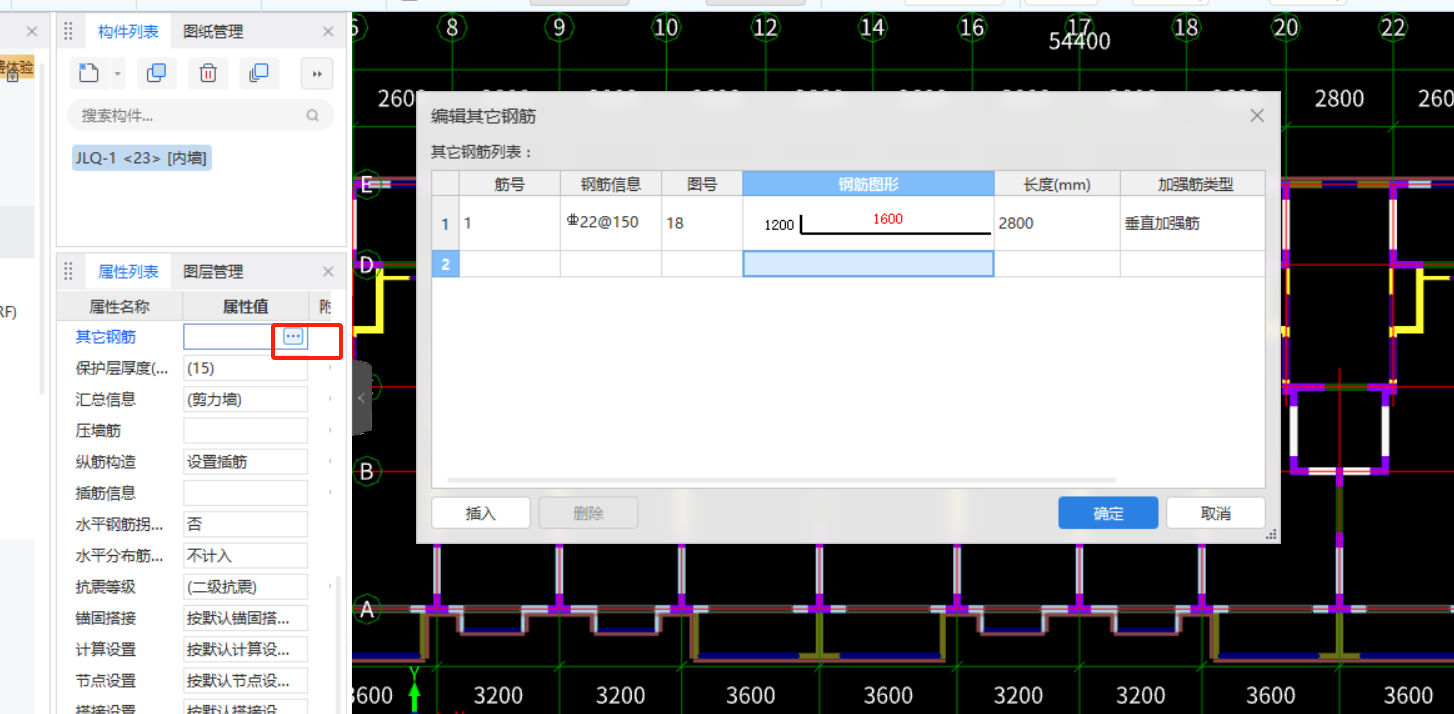Click the 计算设置 value 按默认计算设...
Image resolution: width=1454 pixels, height=714 pixels.
(x=245, y=649)
